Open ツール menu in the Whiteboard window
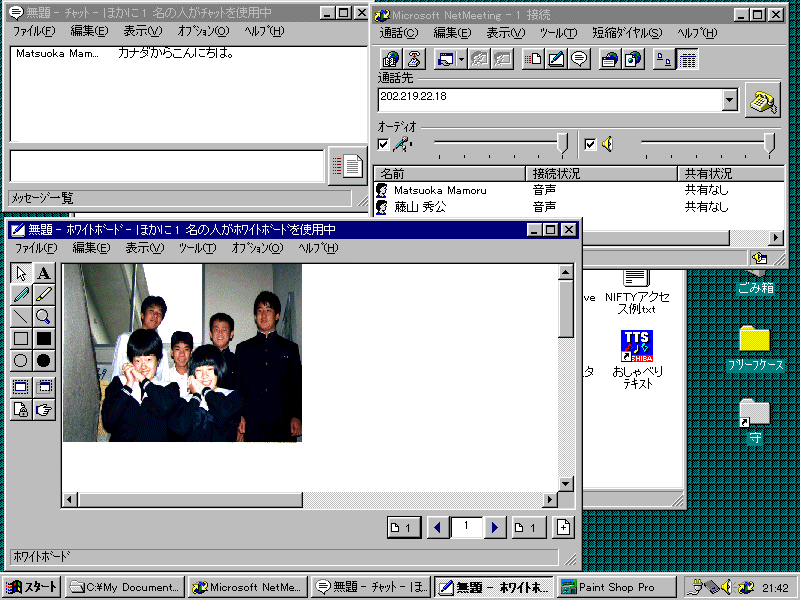The width and height of the screenshot is (800, 600). click(197, 248)
